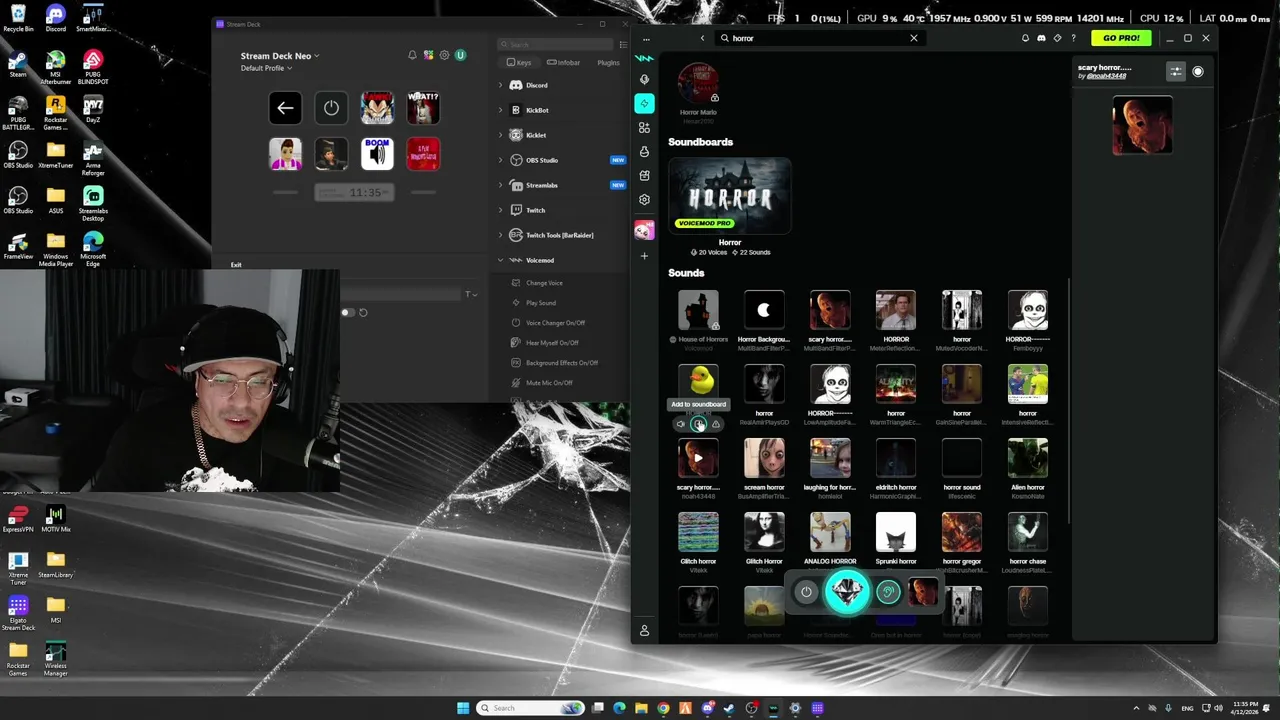Open the account profile icon at the bottom of the Voicemod sidebar
The image size is (1280, 720).
pos(644,631)
